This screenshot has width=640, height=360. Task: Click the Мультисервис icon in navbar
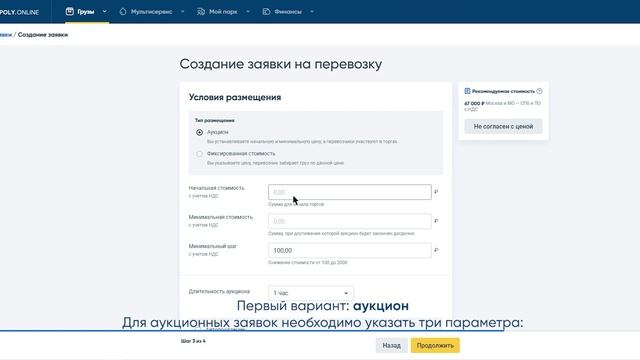123,12
